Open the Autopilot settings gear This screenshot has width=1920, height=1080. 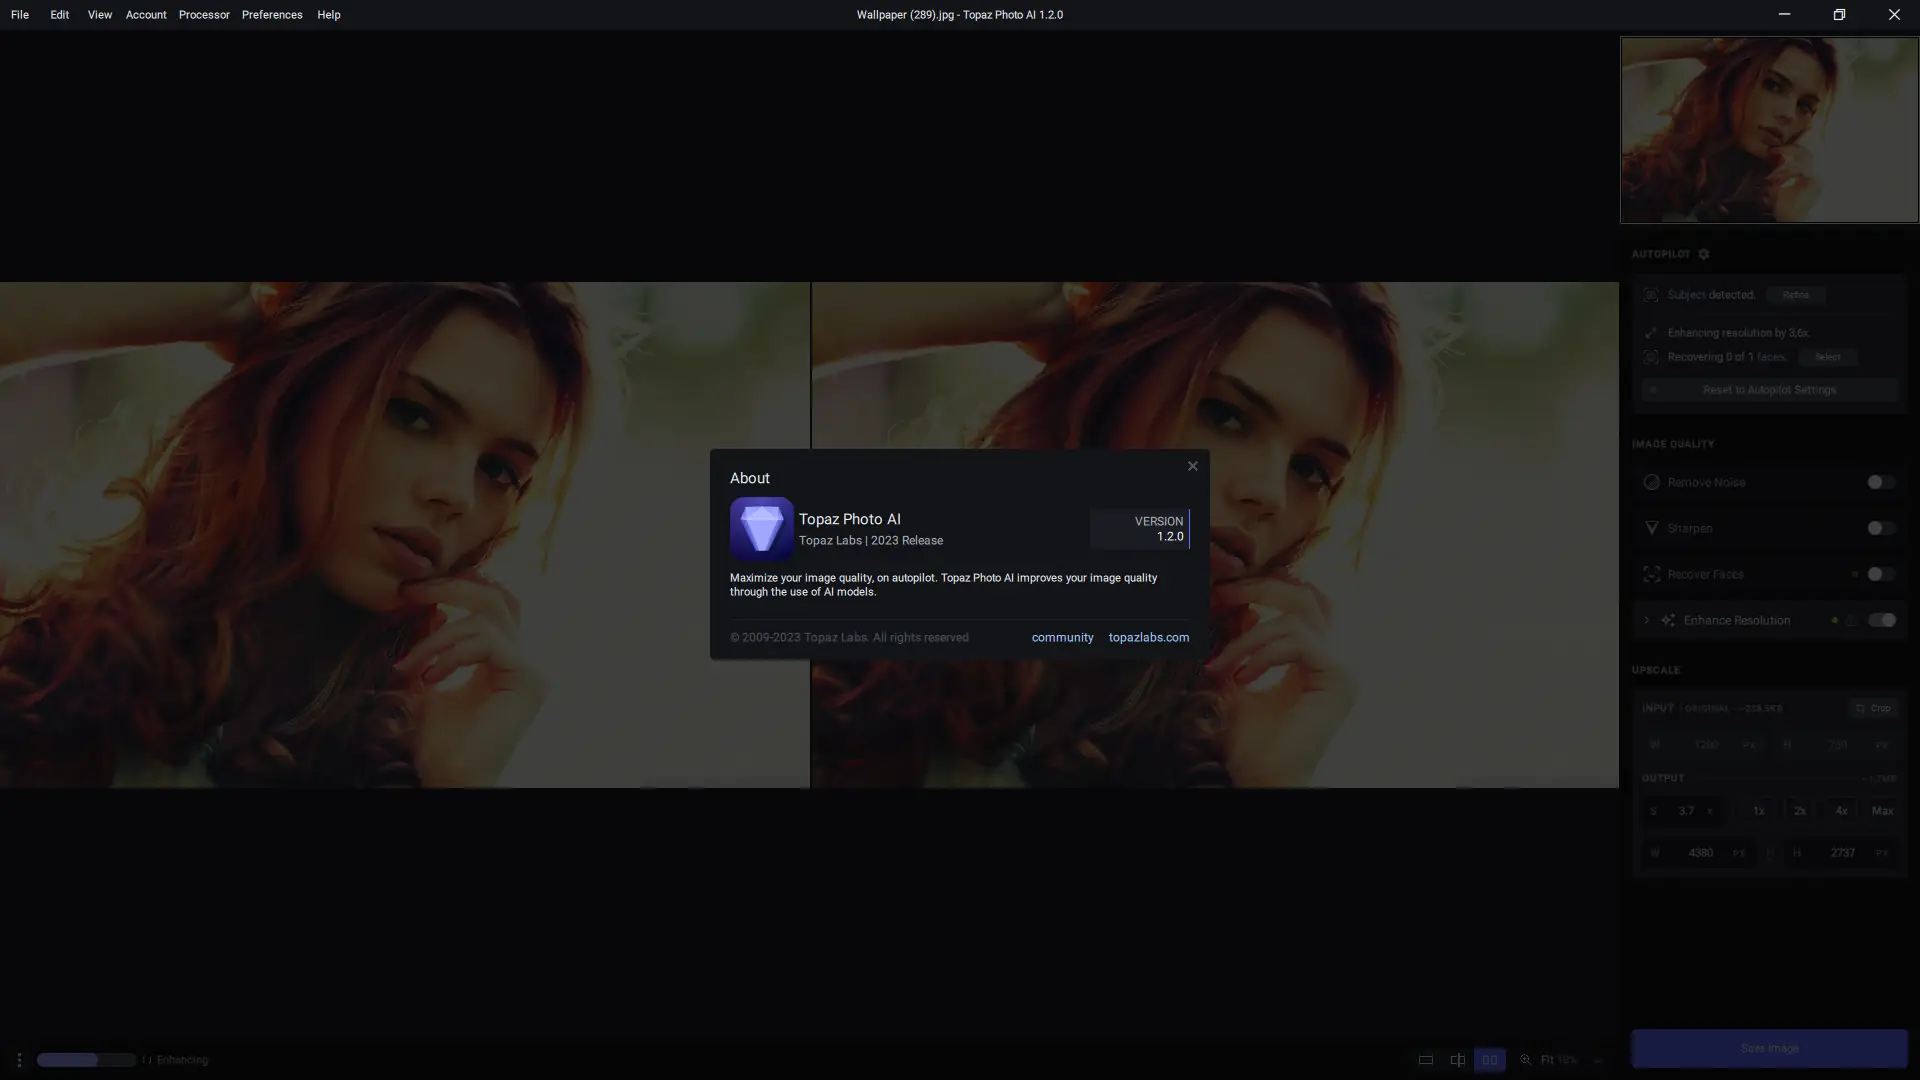1704,254
